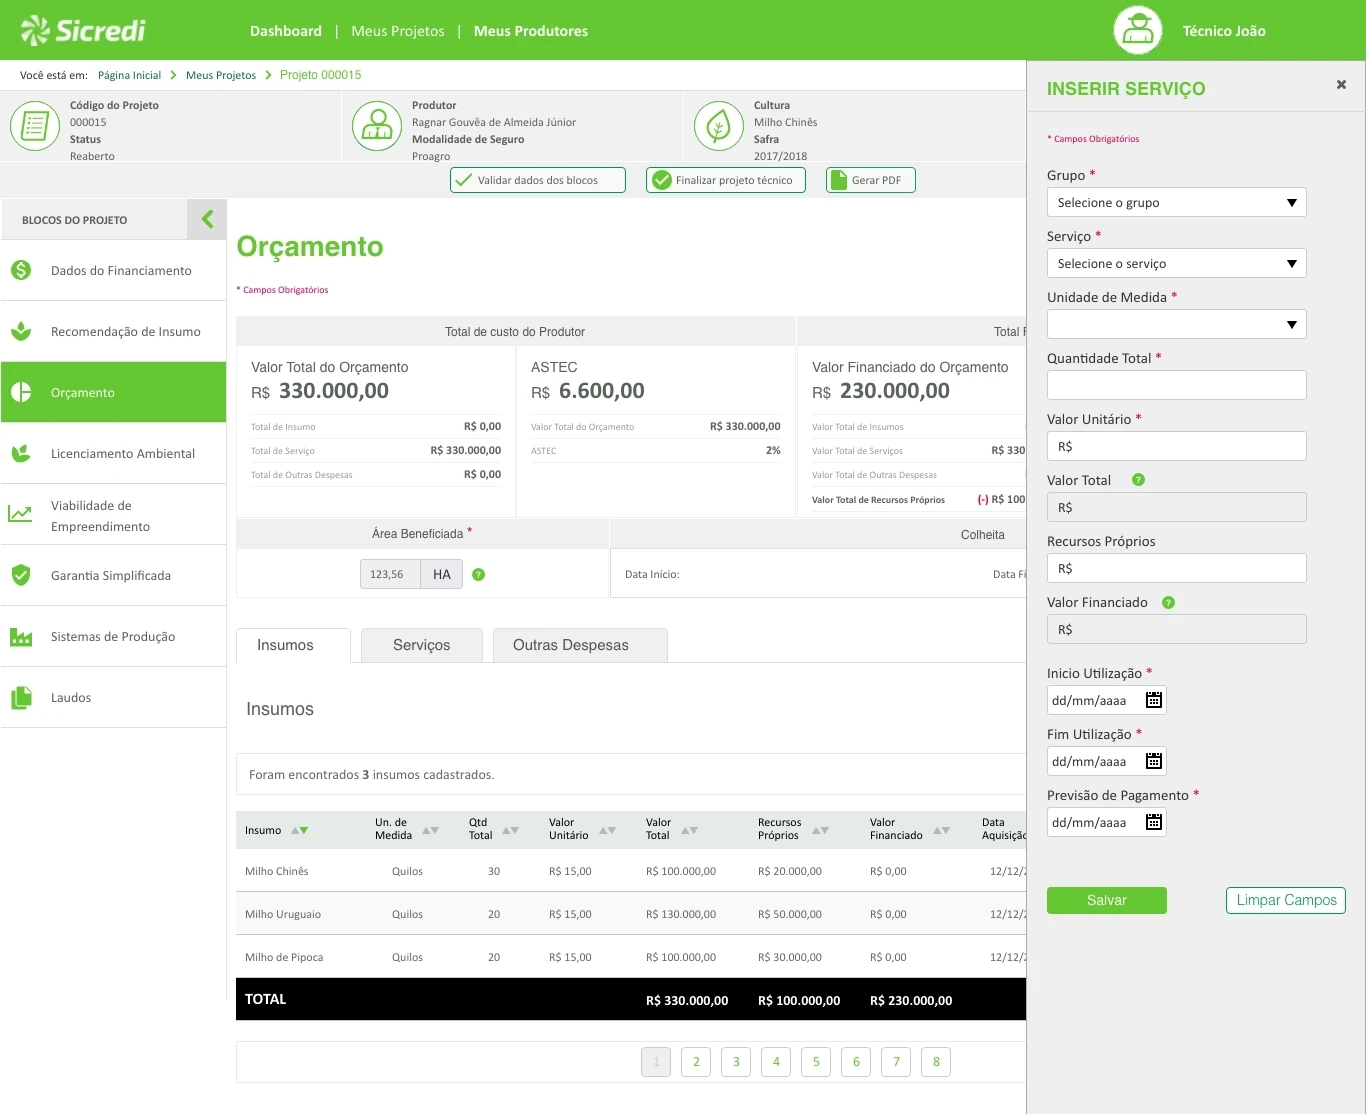Click the Valor Unitário input field

pos(1177,446)
